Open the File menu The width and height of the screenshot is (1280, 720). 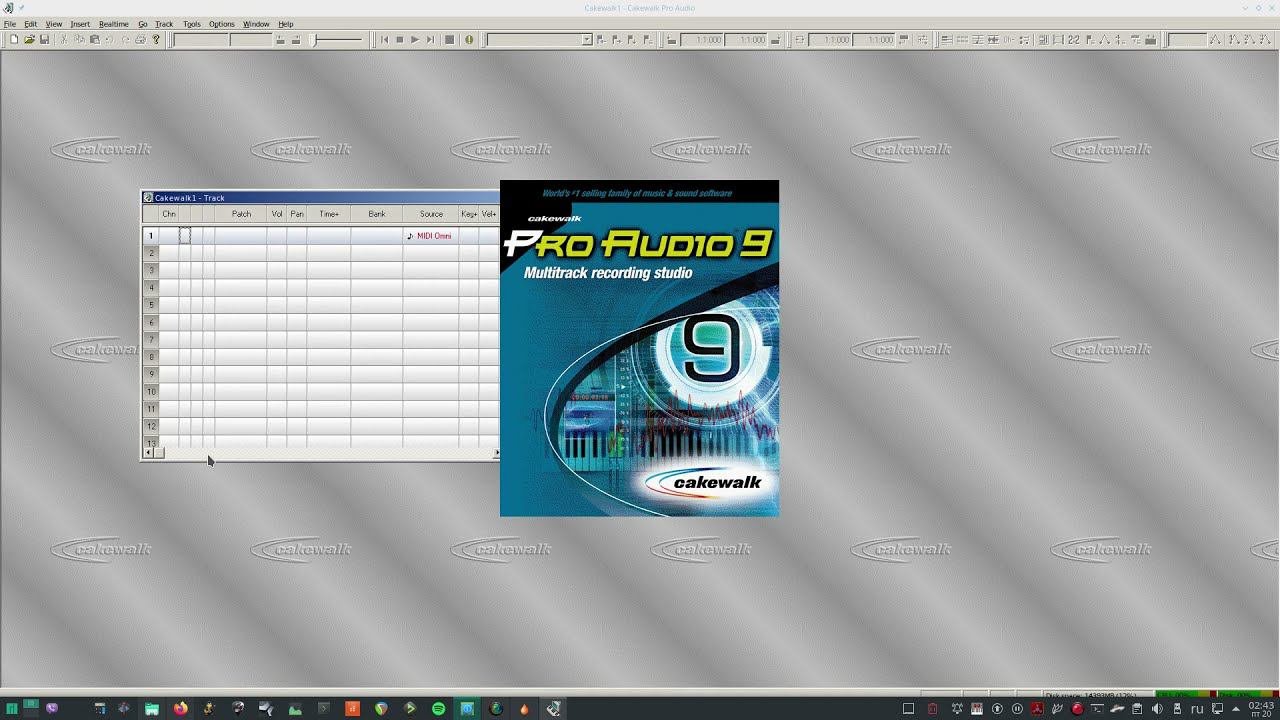[10, 24]
